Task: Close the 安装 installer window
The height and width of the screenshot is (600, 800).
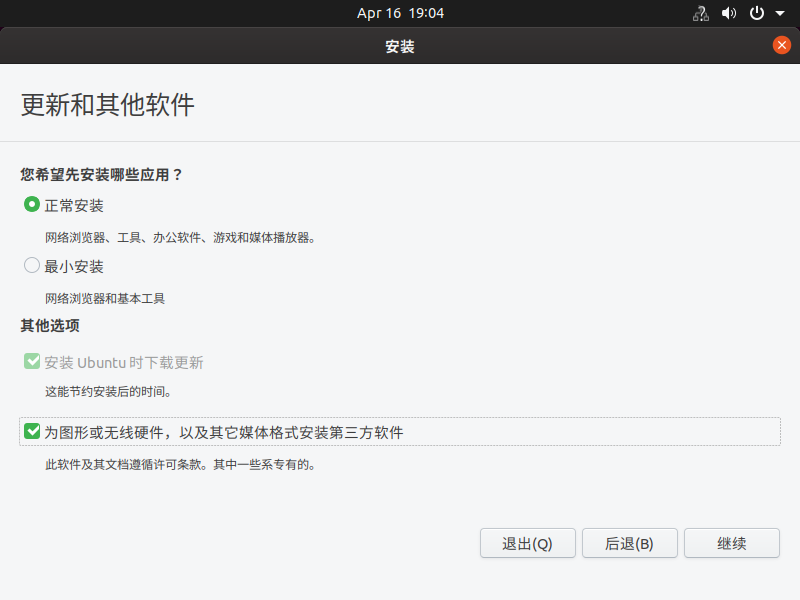Action: [x=782, y=45]
